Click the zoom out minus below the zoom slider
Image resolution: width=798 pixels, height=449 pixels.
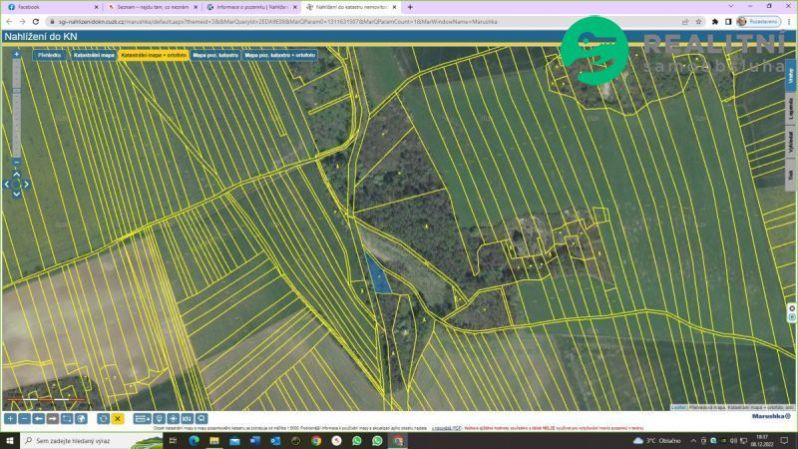[16, 161]
